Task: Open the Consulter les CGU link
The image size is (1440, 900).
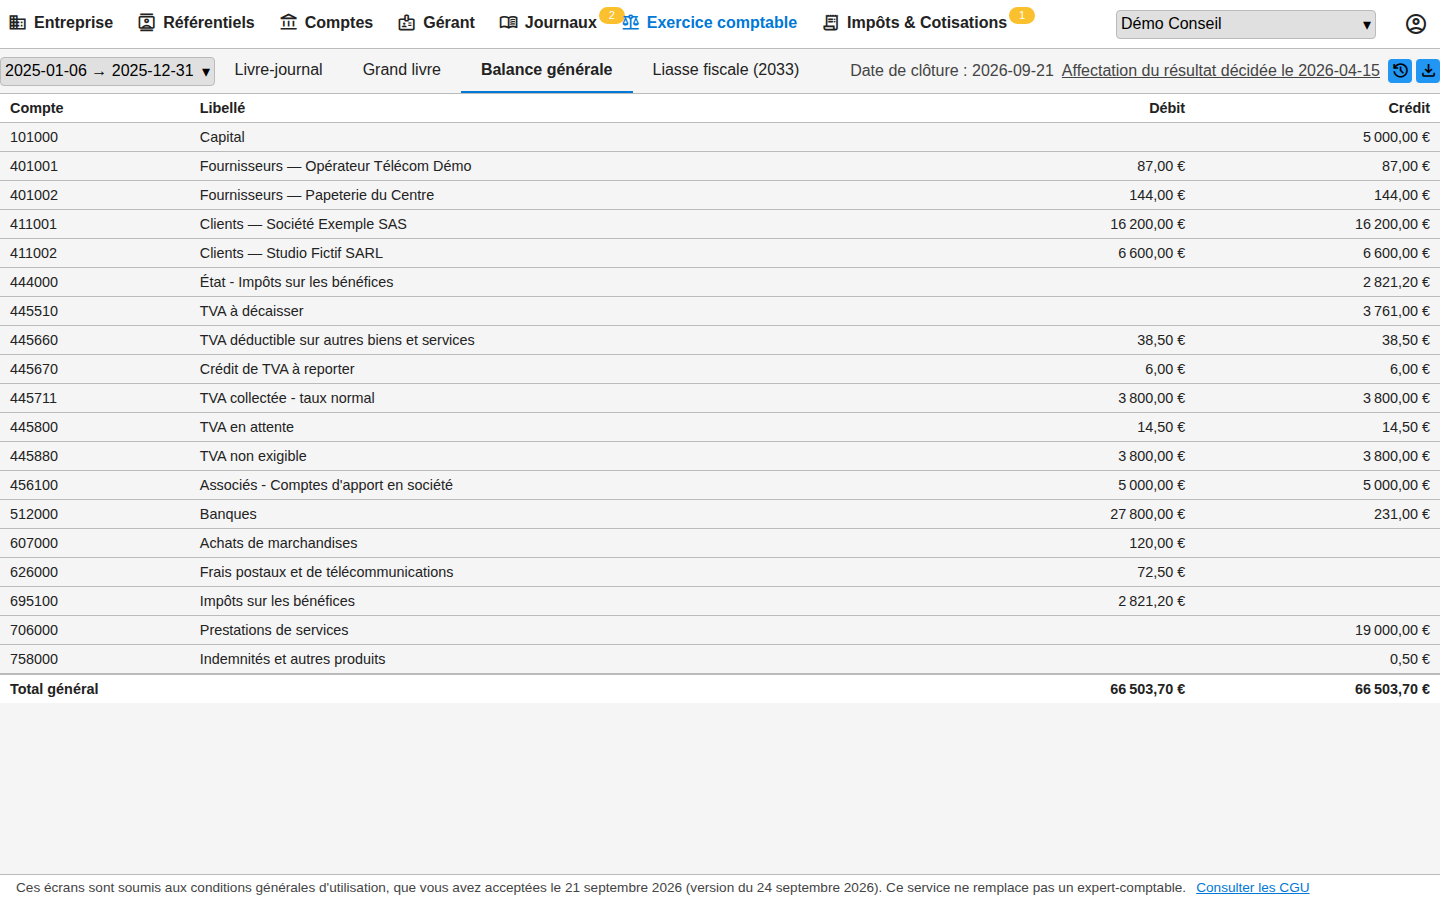Action: (x=1252, y=888)
